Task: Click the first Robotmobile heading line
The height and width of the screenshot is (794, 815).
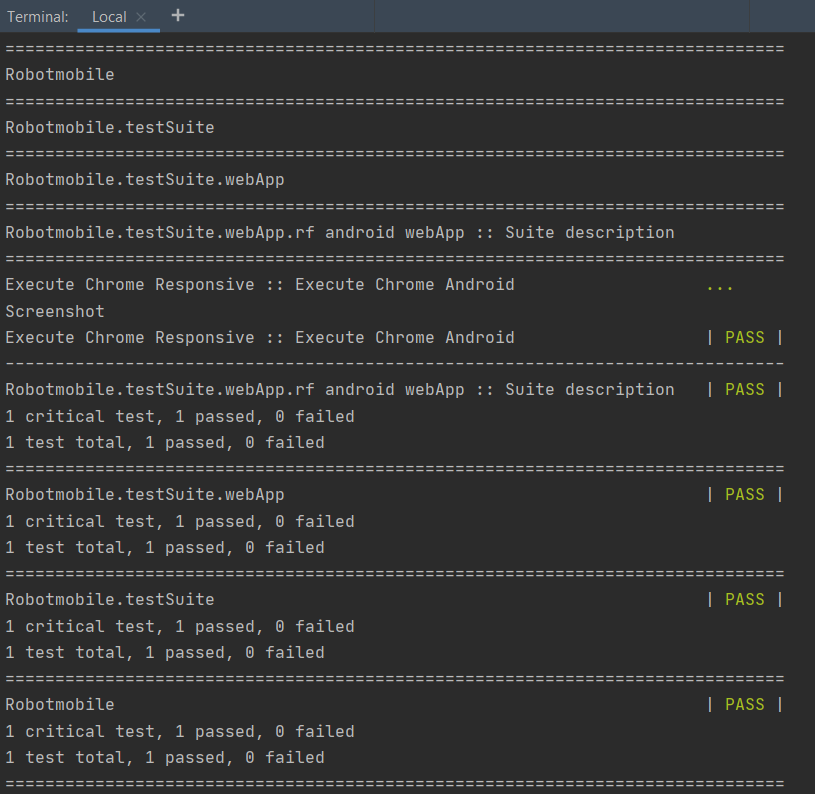Action: coord(60,75)
